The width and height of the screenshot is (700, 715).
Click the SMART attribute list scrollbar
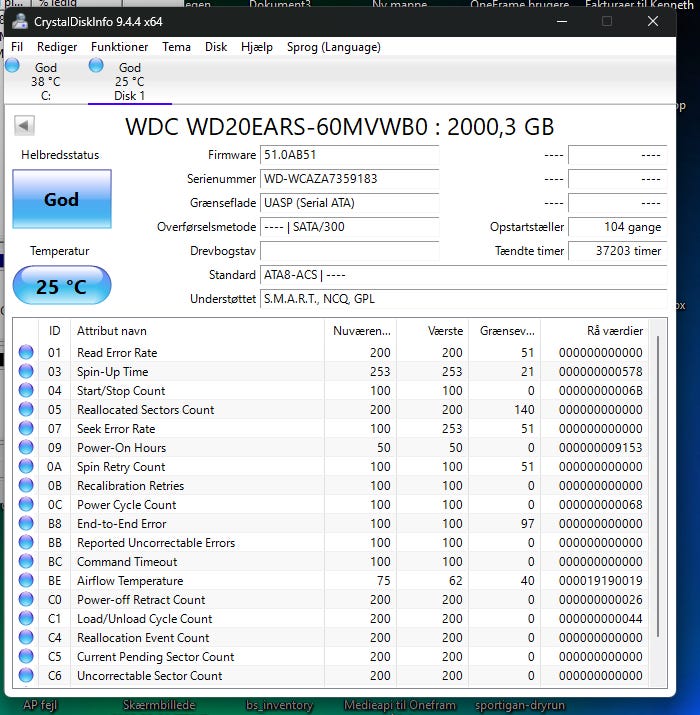click(x=658, y=487)
